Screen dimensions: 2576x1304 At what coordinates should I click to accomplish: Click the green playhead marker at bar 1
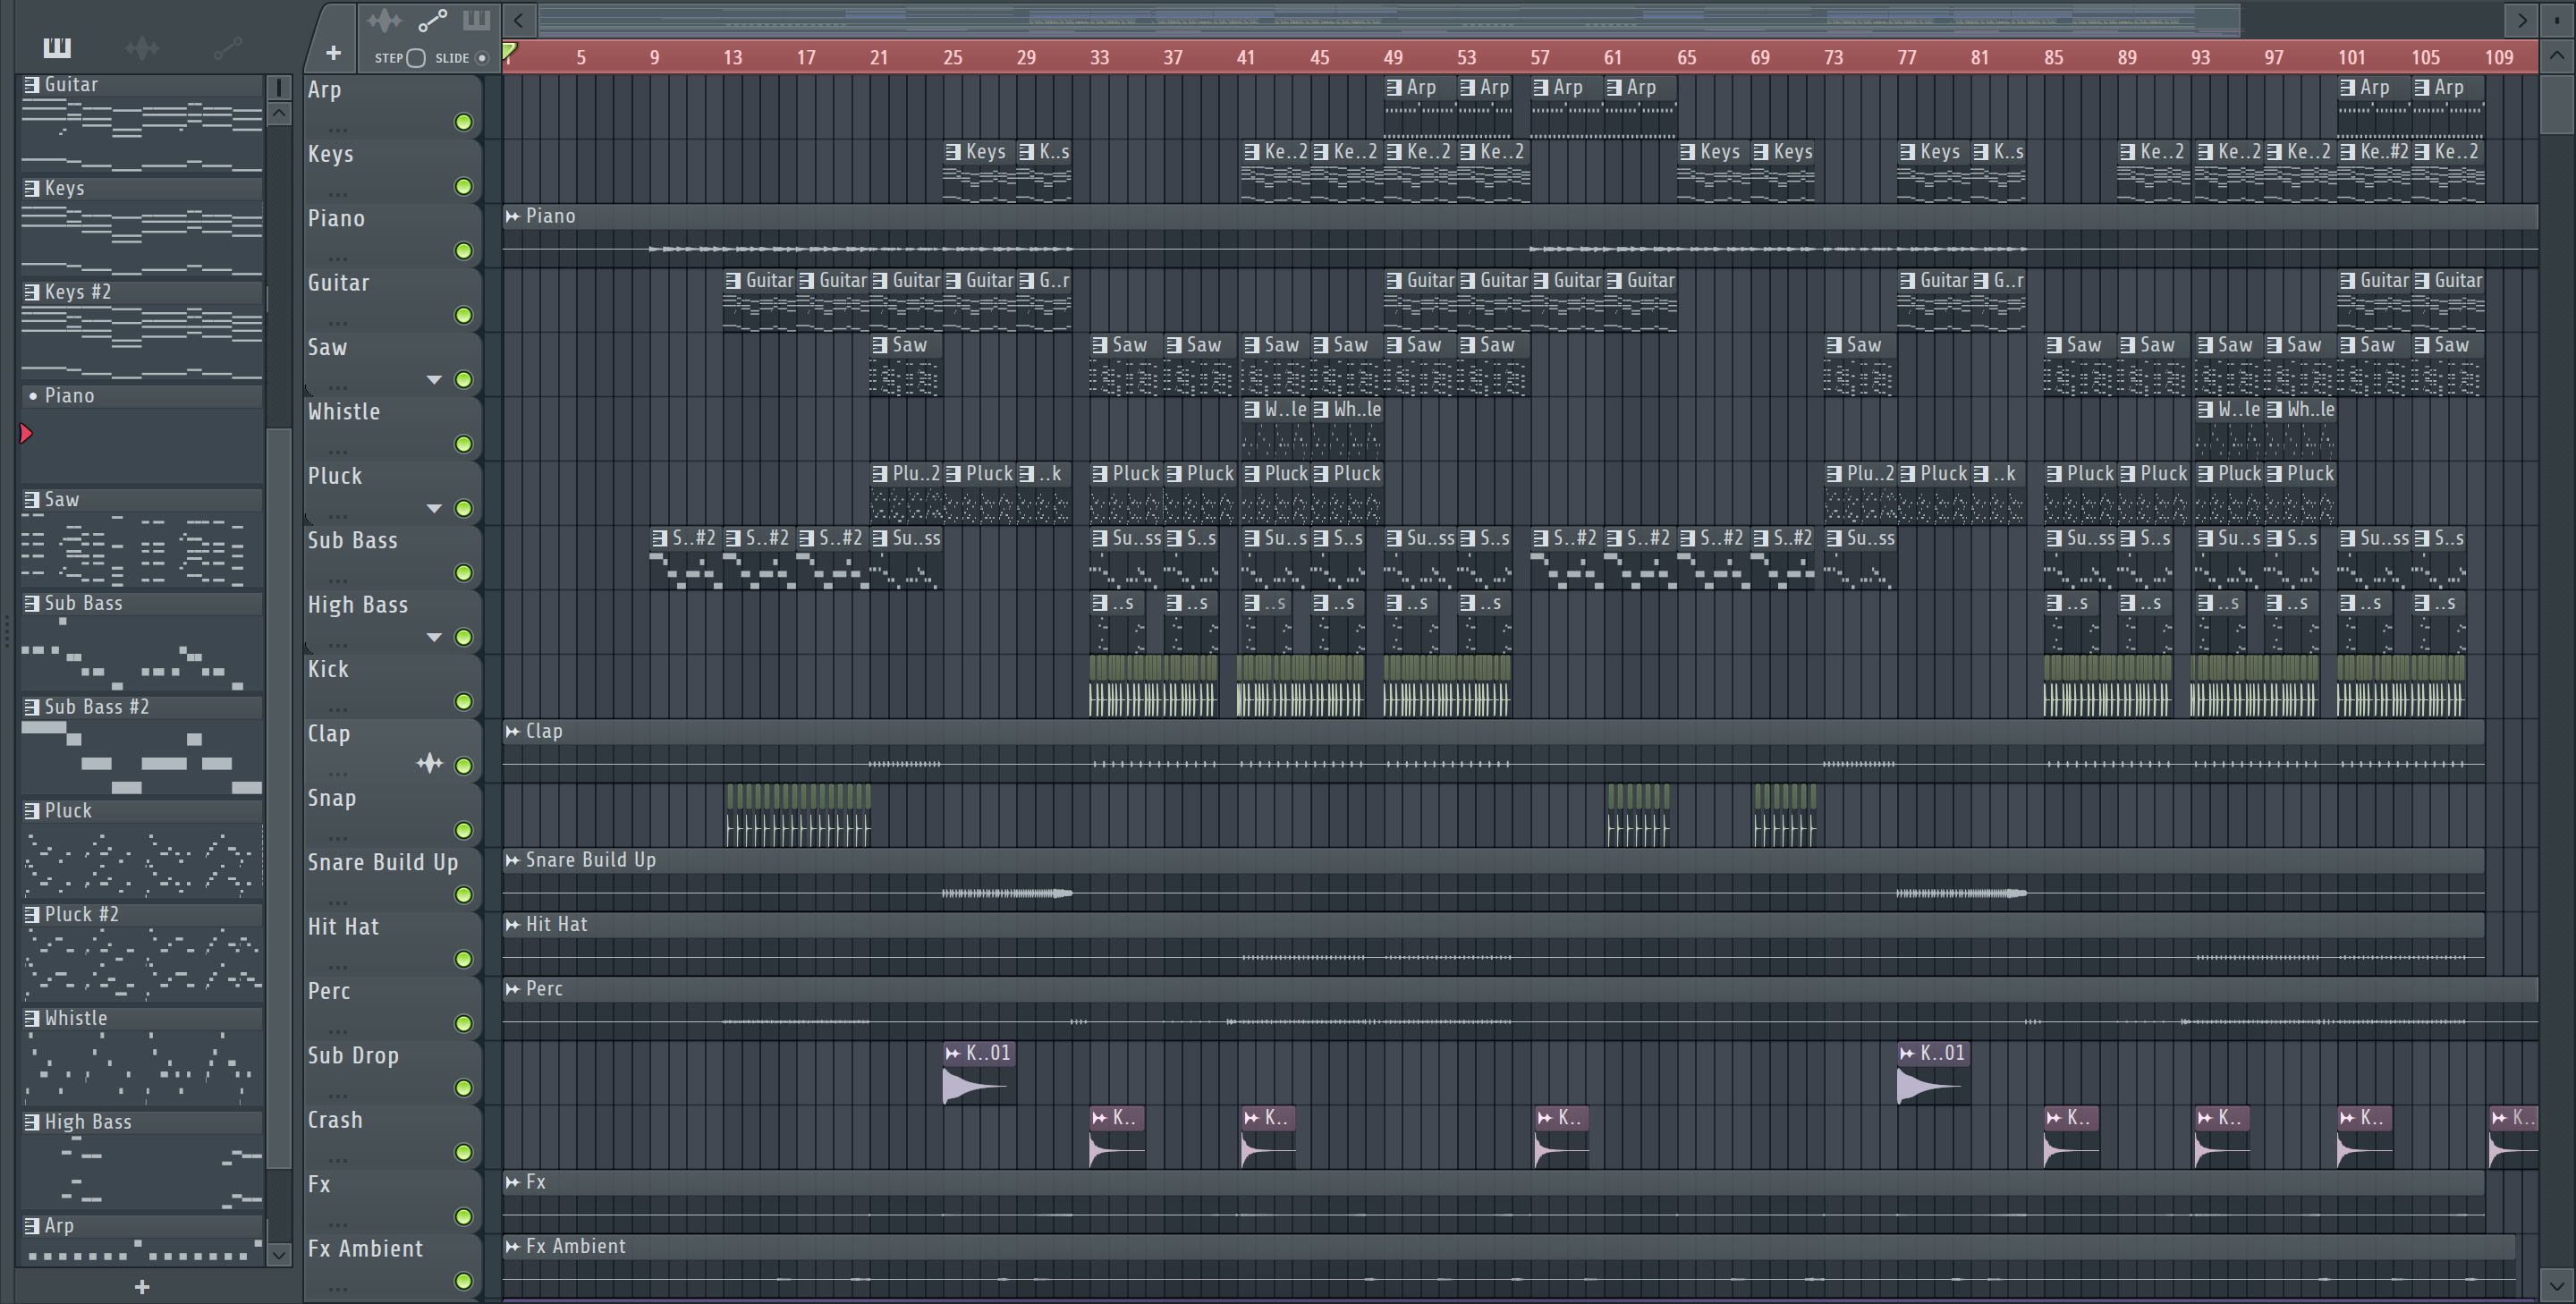509,50
